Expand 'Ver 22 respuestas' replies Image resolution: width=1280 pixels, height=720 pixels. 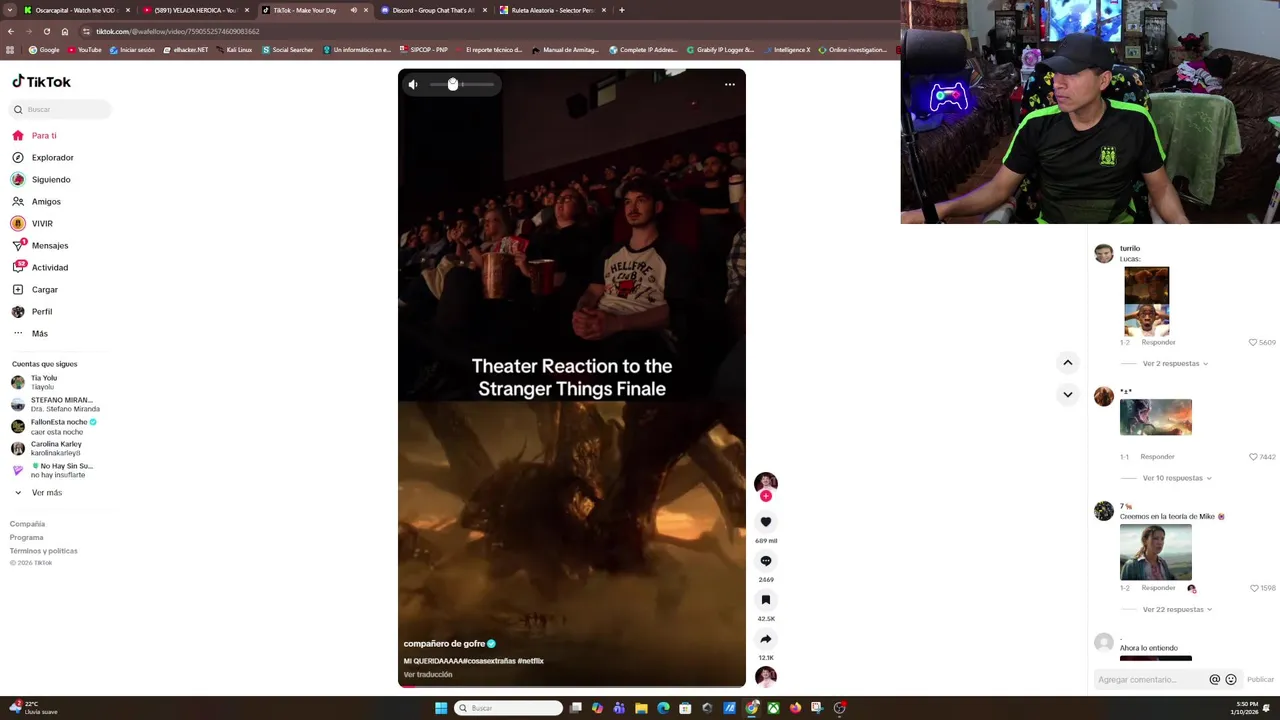point(1177,609)
